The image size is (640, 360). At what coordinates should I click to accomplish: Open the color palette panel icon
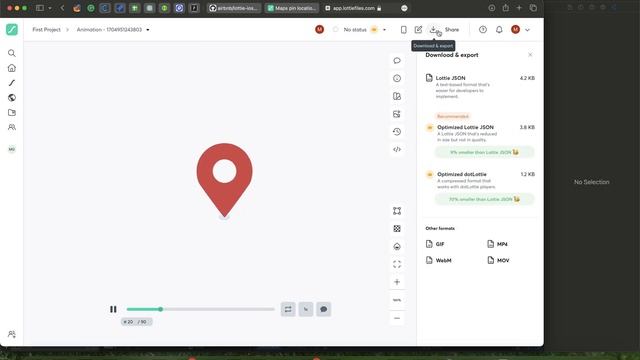tap(397, 96)
